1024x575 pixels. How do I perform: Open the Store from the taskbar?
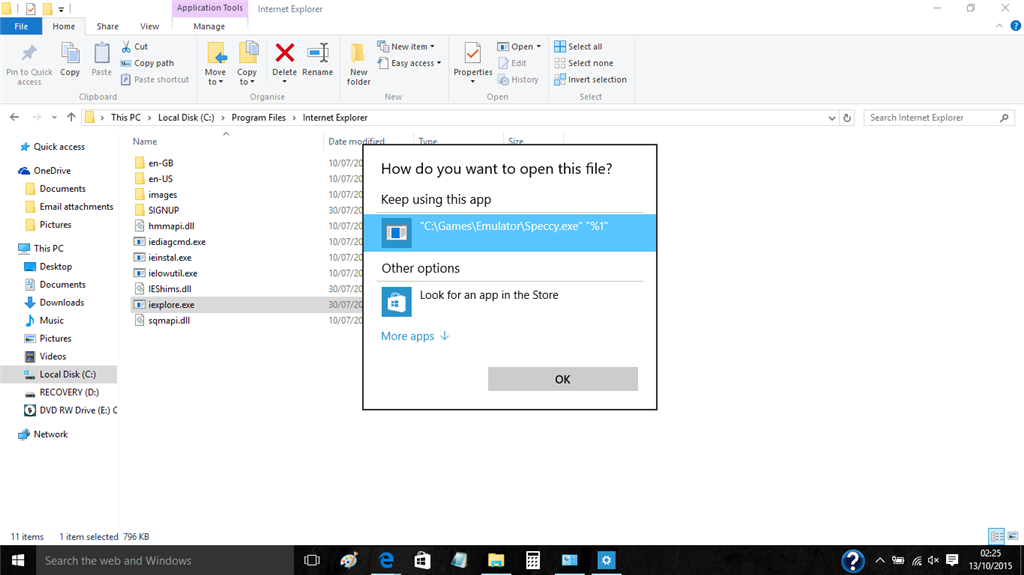click(x=423, y=561)
